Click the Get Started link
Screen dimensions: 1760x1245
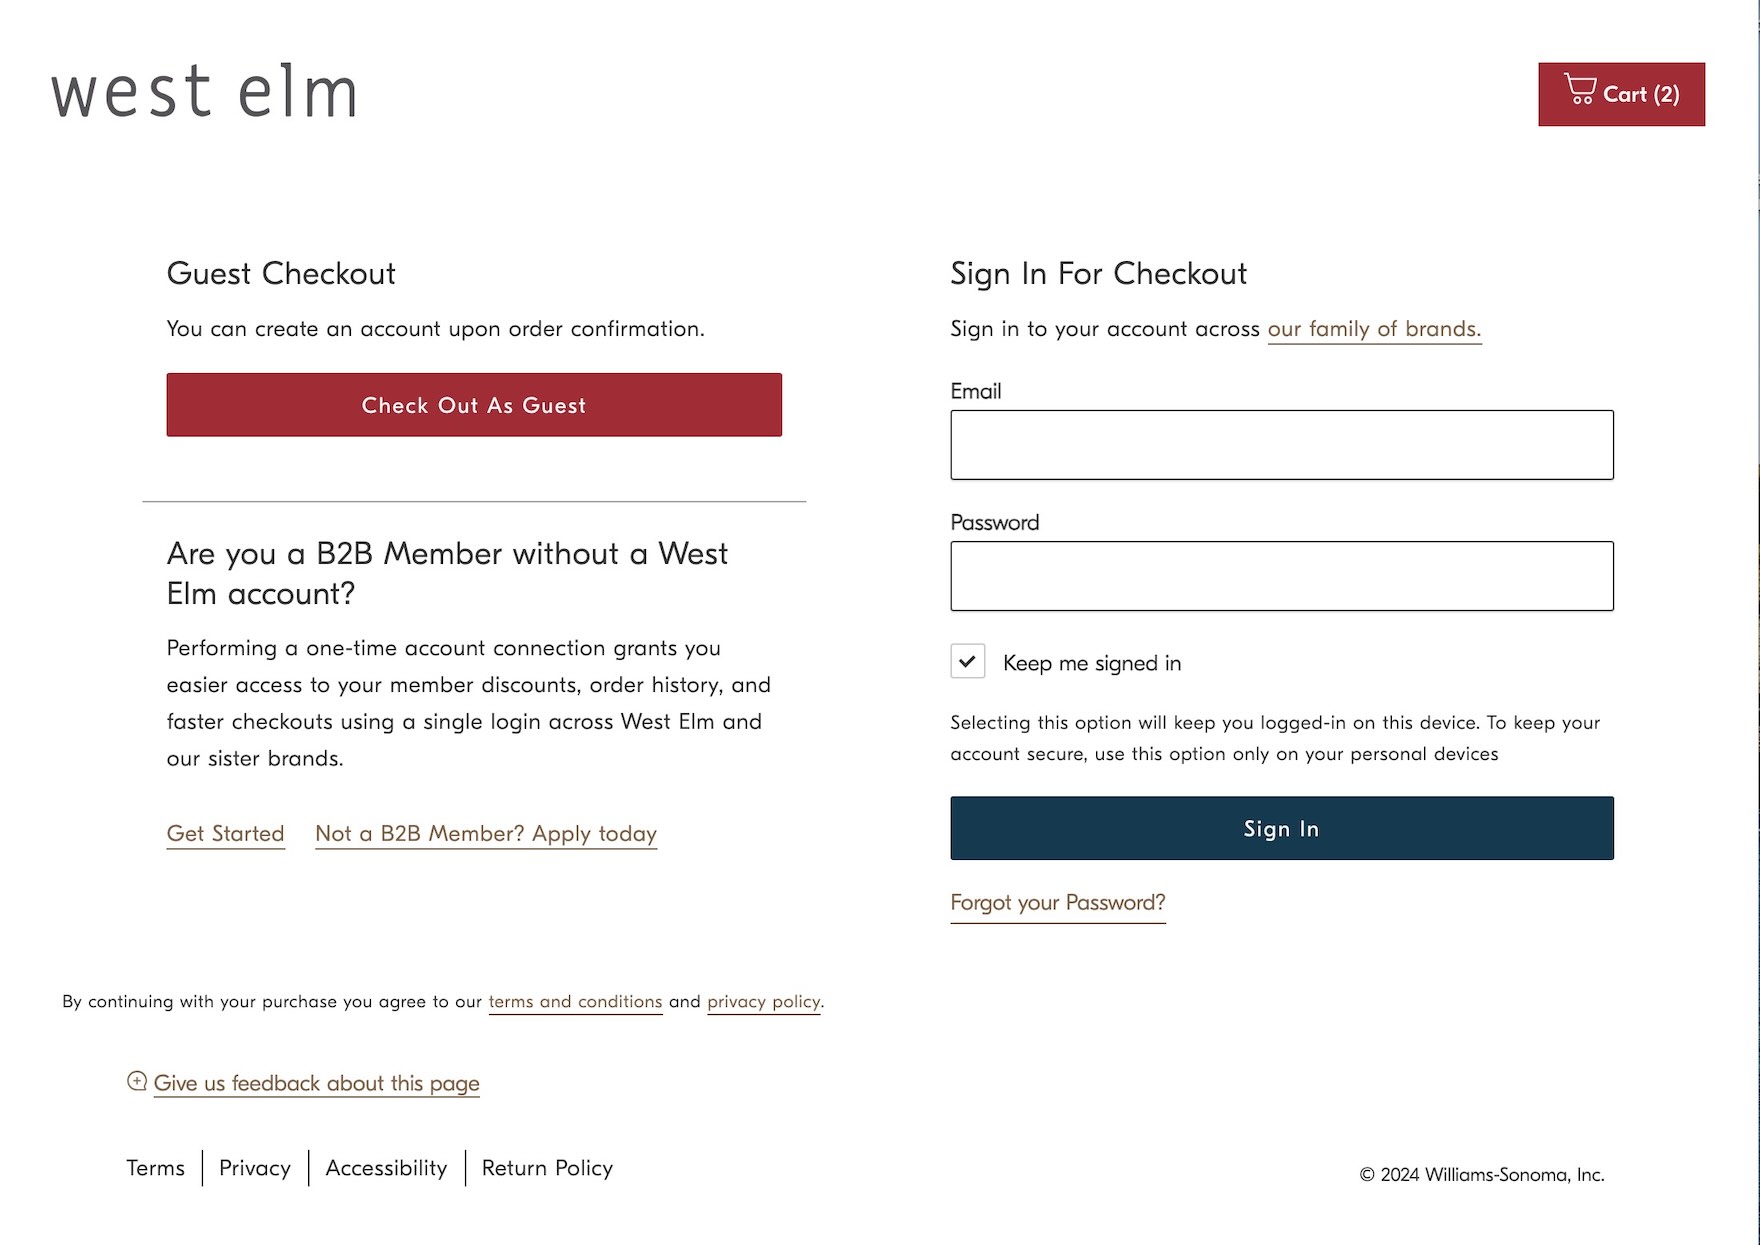click(225, 834)
